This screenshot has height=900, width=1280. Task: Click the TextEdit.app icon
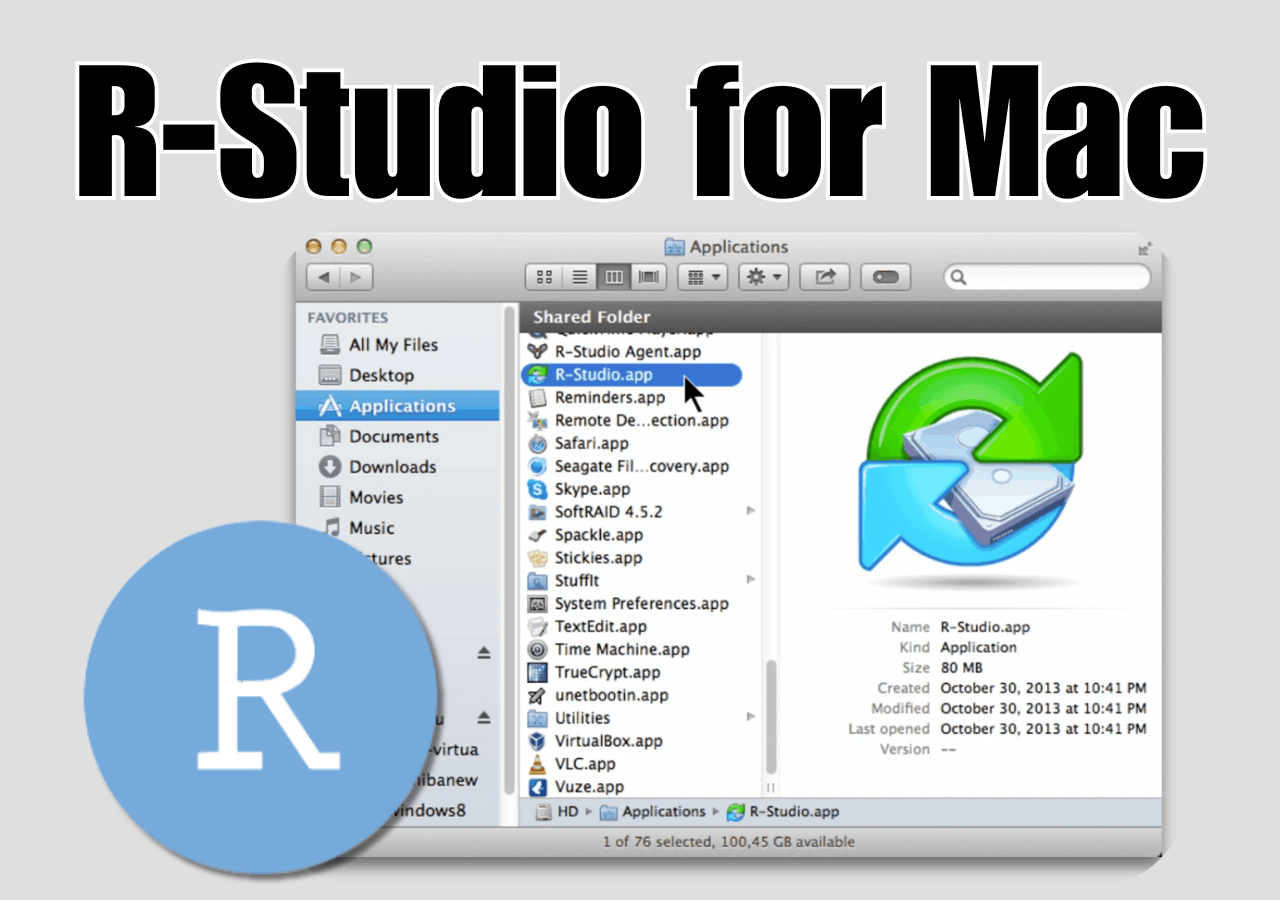point(538,627)
